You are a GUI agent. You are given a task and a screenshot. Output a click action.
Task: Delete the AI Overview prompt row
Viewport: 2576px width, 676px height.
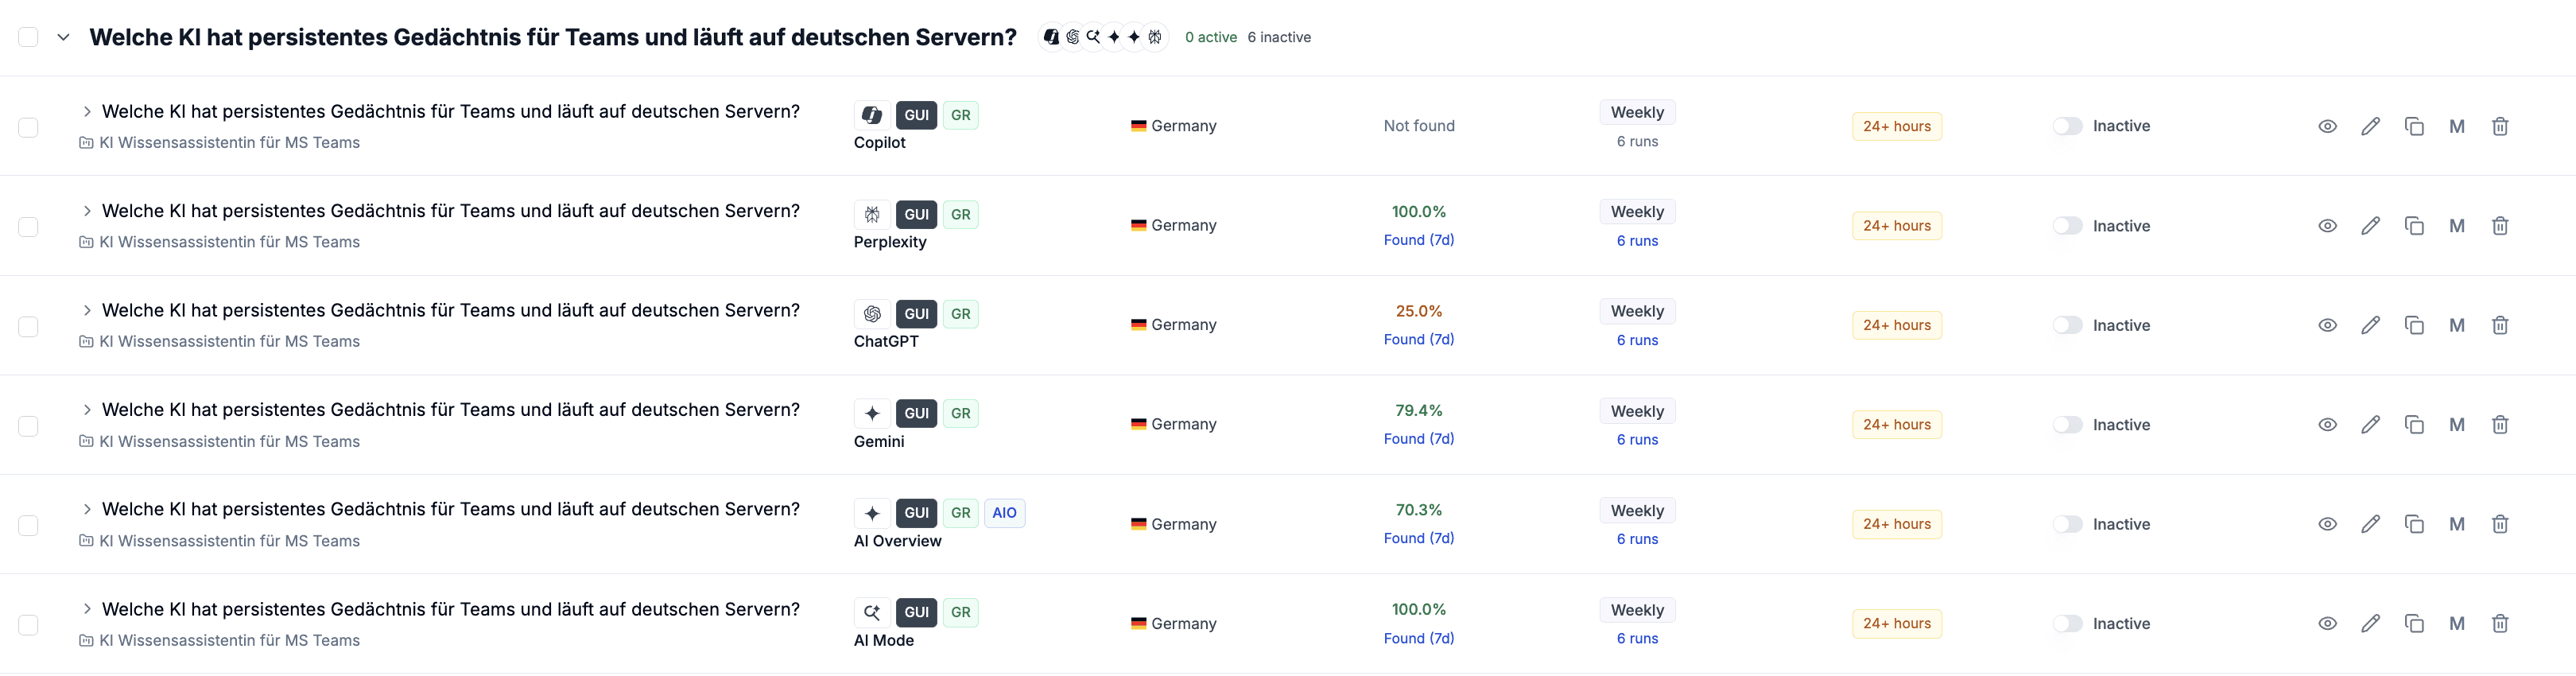point(2500,524)
